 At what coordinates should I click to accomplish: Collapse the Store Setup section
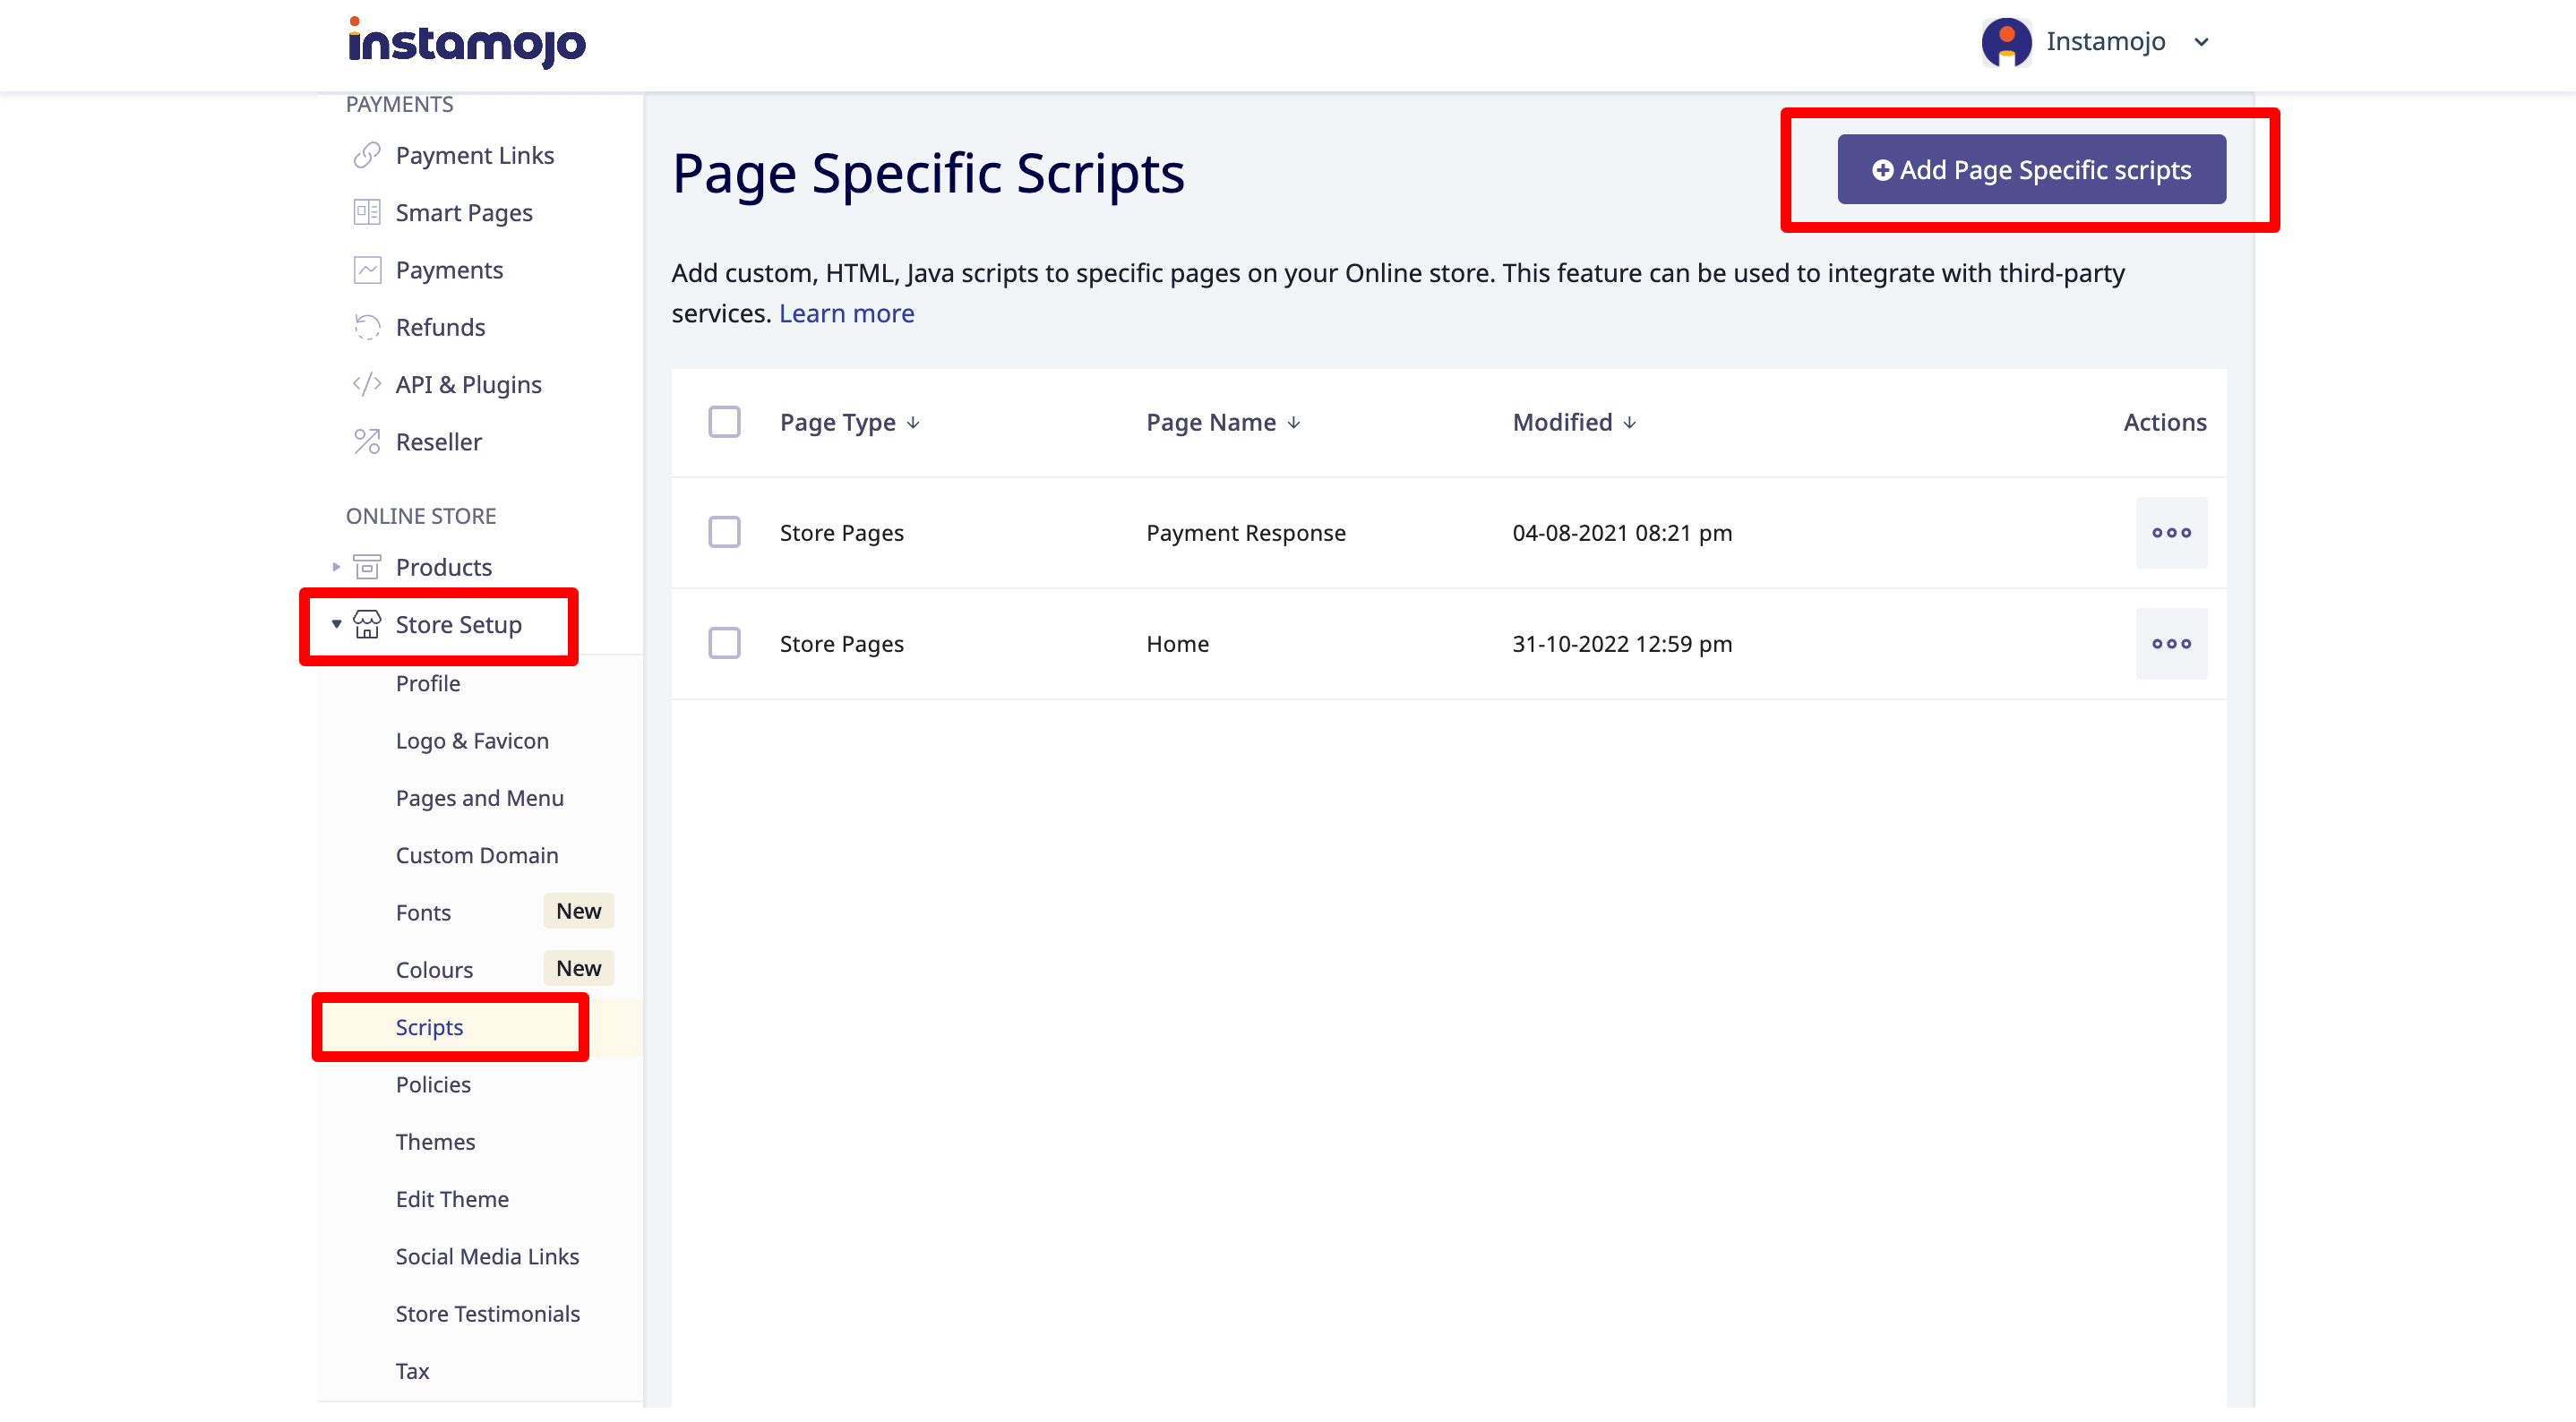pos(336,624)
